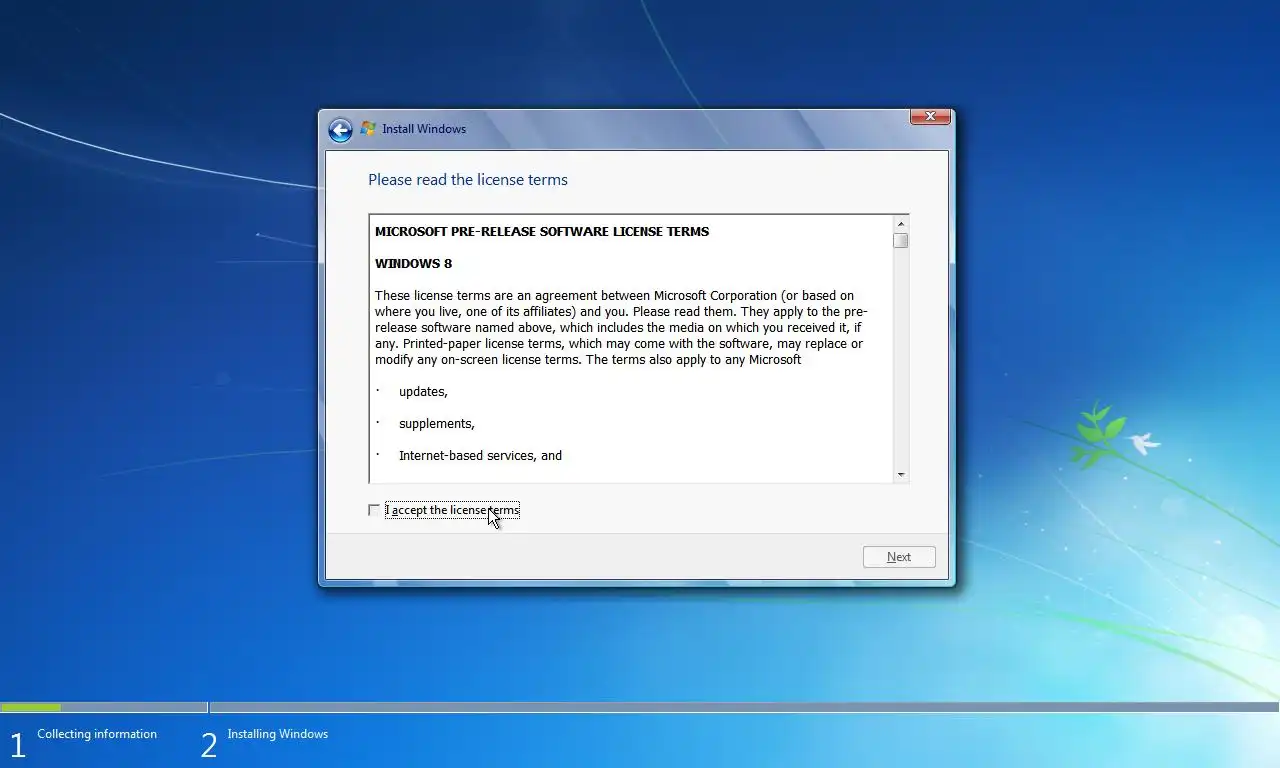Viewport: 1280px width, 768px height.
Task: Go back using the blue arrow button
Action: coord(340,129)
